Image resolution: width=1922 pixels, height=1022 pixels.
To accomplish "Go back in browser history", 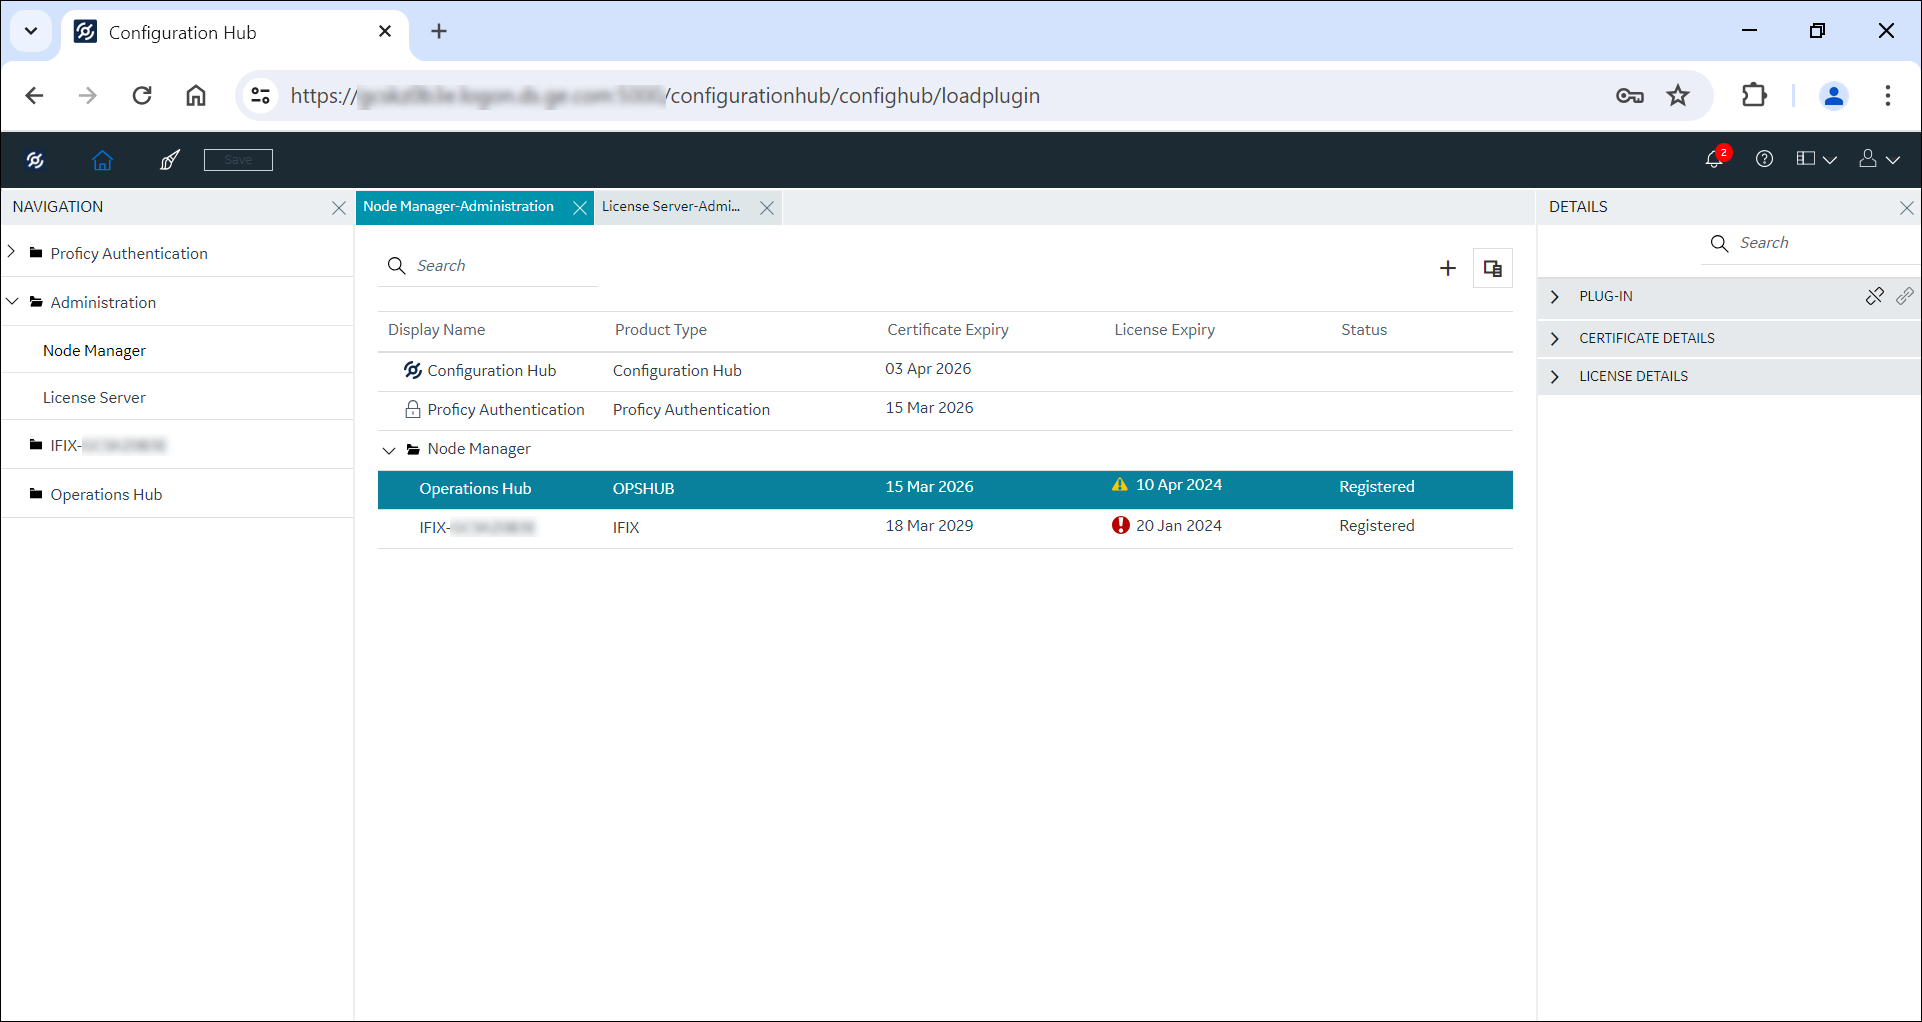I will 34,96.
